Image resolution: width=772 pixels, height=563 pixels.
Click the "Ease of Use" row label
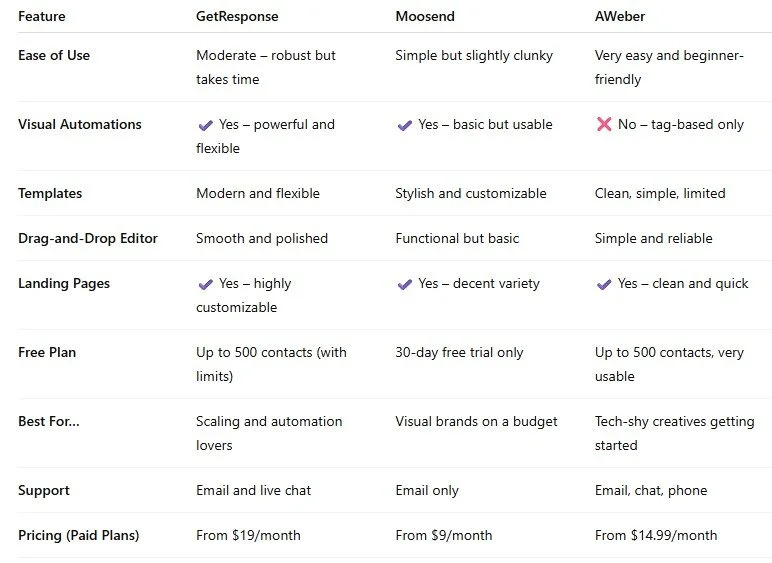click(x=54, y=56)
